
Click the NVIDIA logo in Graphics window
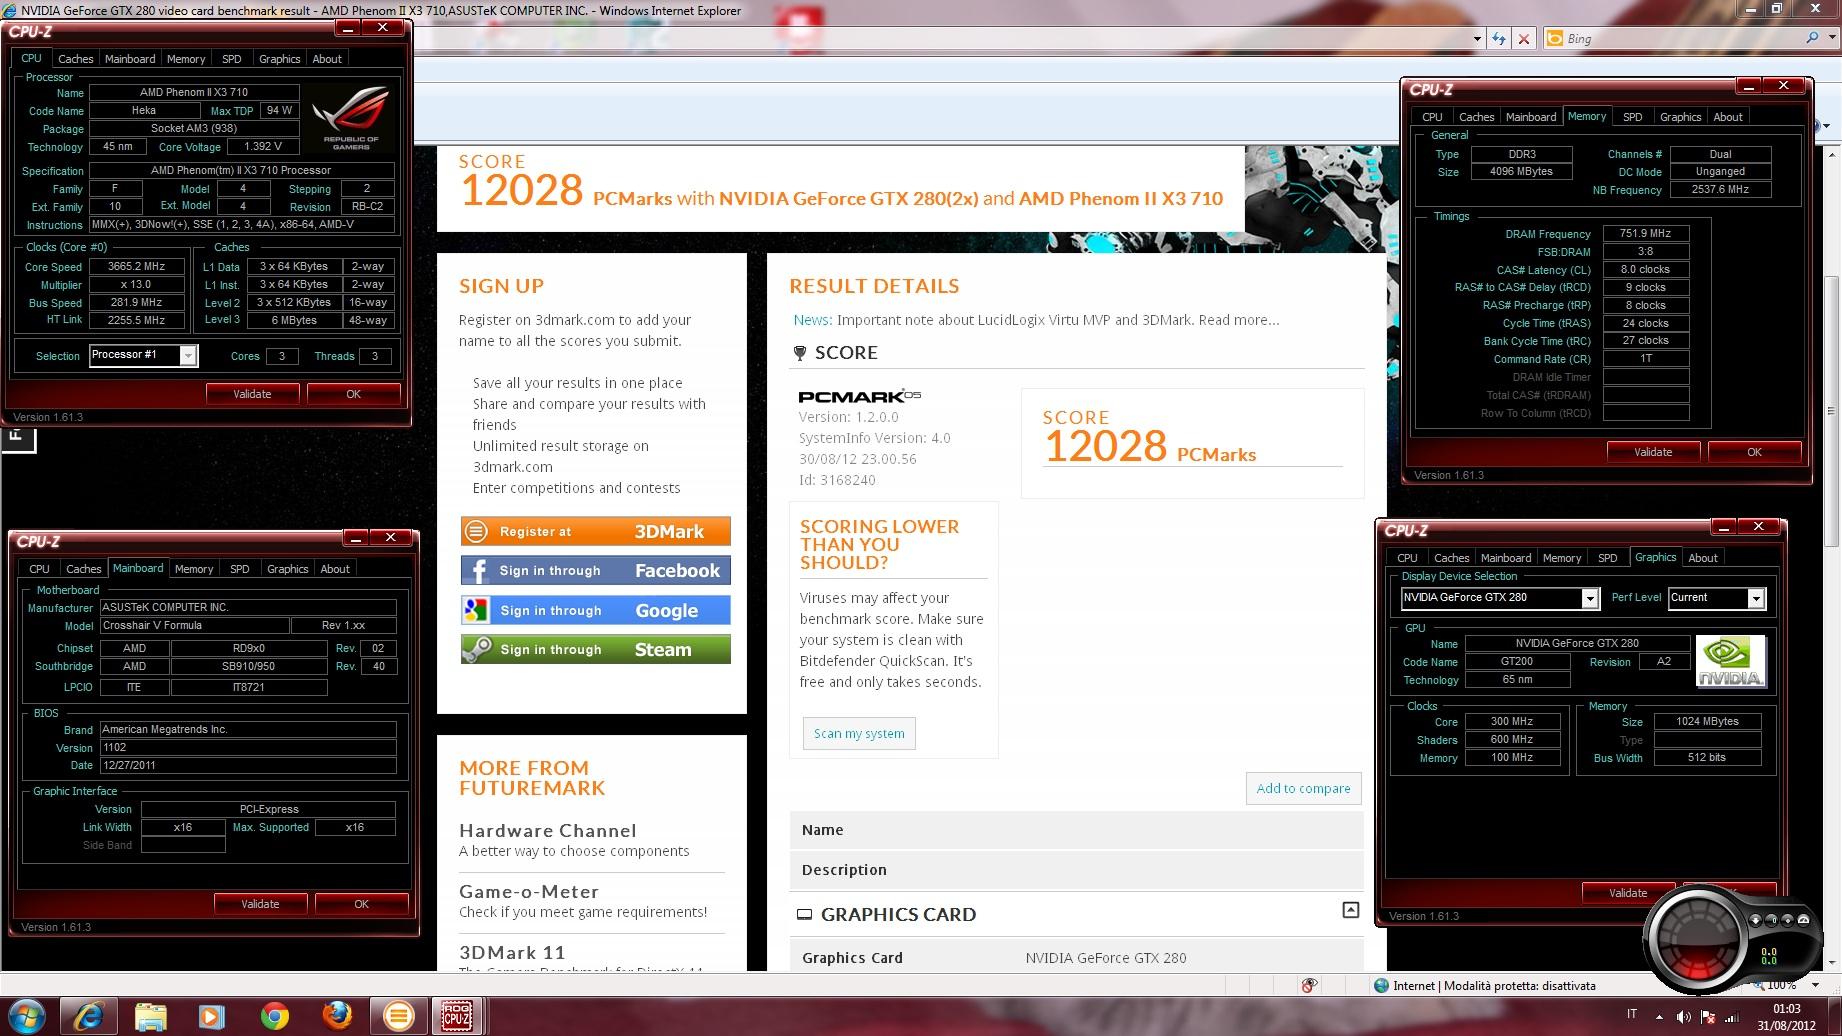point(1731,662)
